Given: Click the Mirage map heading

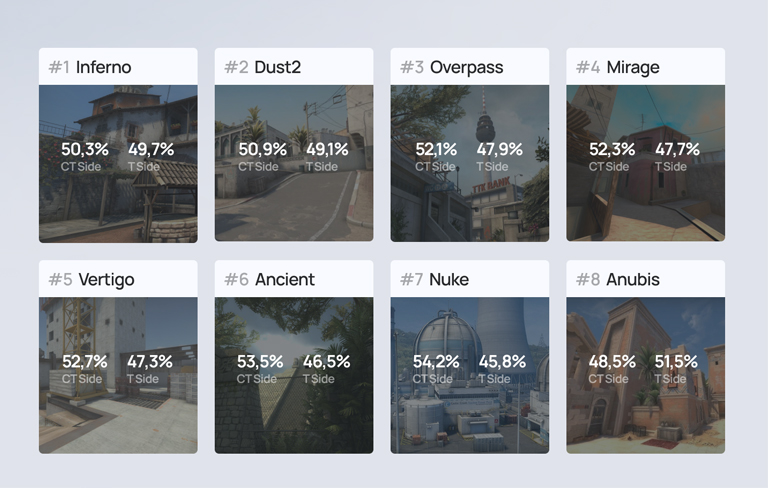Looking at the screenshot, I should click(x=632, y=68).
